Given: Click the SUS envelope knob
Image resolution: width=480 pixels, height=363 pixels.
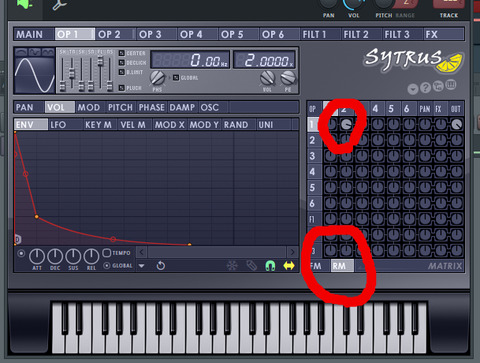Looking at the screenshot, I should [x=73, y=256].
